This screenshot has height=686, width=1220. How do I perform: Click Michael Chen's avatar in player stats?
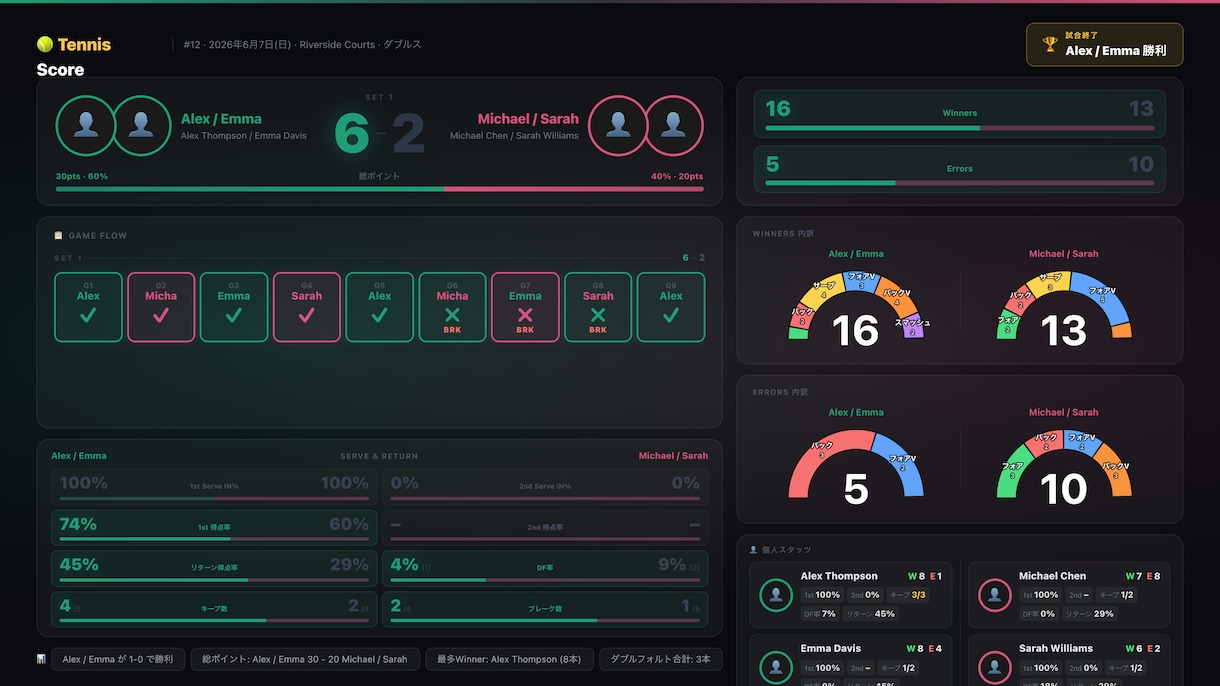(x=995, y=595)
